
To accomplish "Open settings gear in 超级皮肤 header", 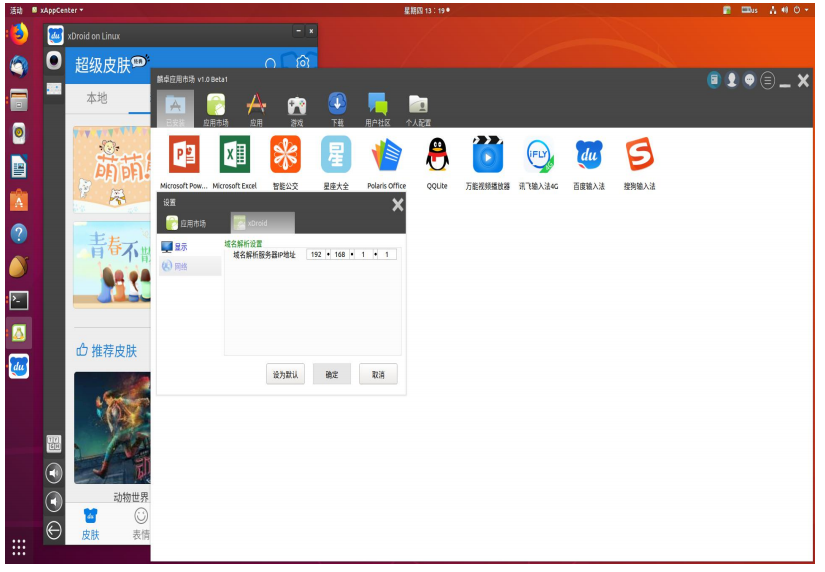I will (x=303, y=63).
